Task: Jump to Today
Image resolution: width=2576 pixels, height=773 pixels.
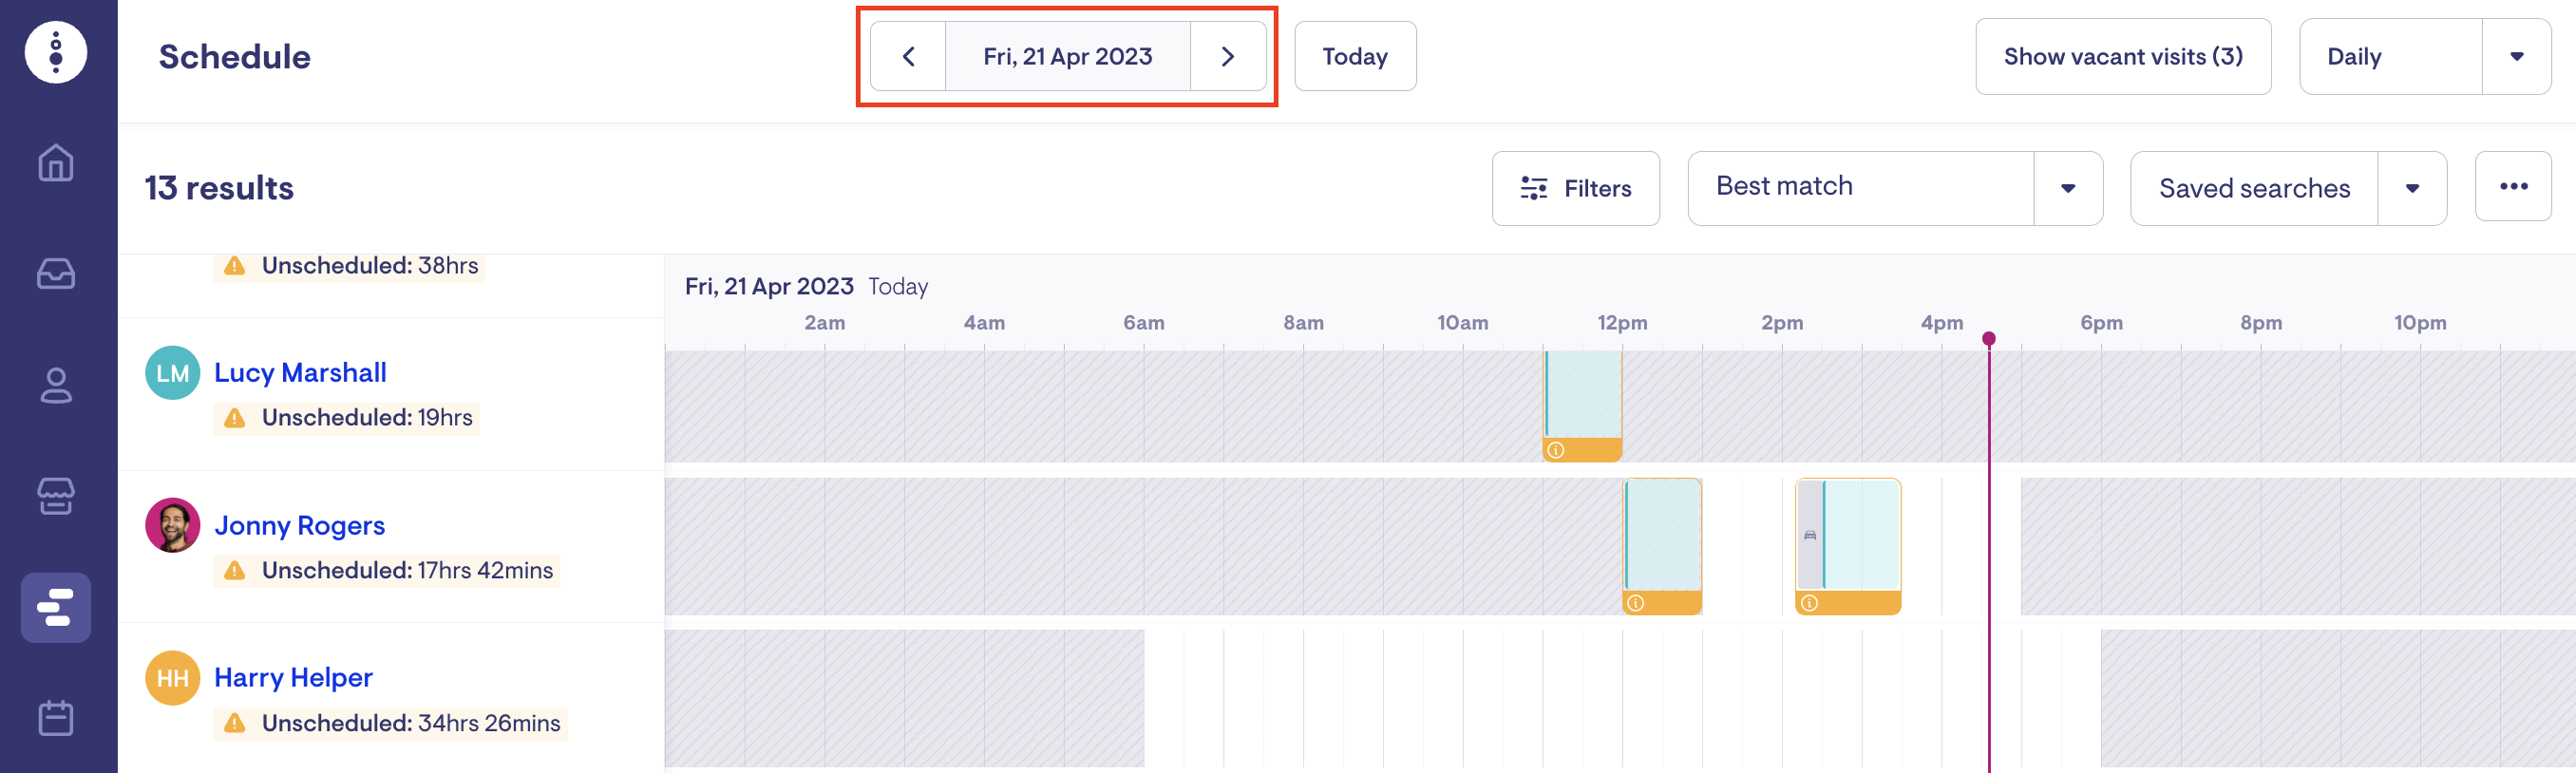Action: [x=1354, y=57]
